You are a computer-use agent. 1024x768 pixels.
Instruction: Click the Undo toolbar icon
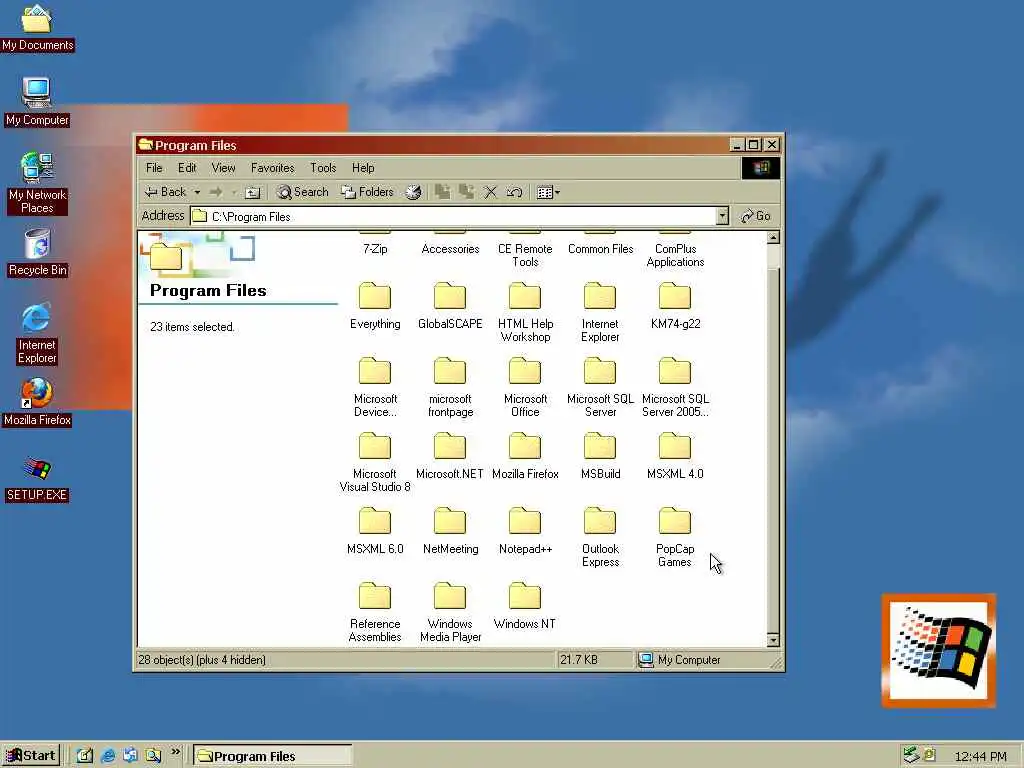(515, 192)
